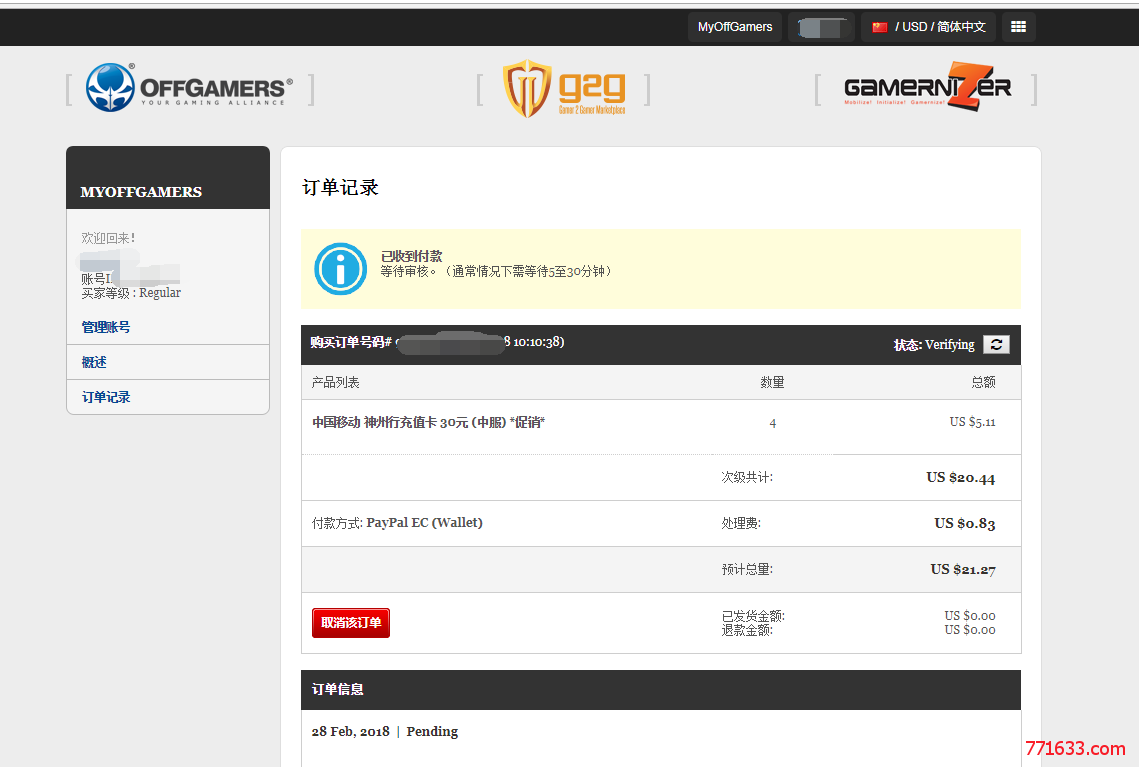Click the 欢迎回来! greeting text
The width and height of the screenshot is (1139, 767).
(x=108, y=238)
